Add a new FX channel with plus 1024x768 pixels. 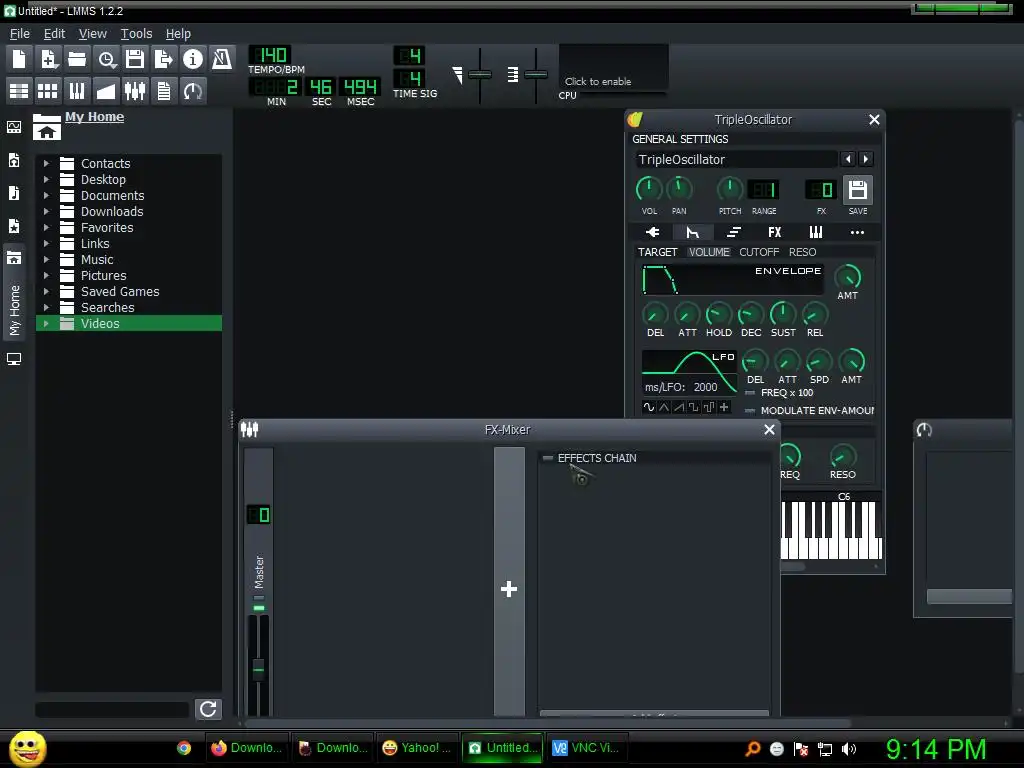point(509,589)
